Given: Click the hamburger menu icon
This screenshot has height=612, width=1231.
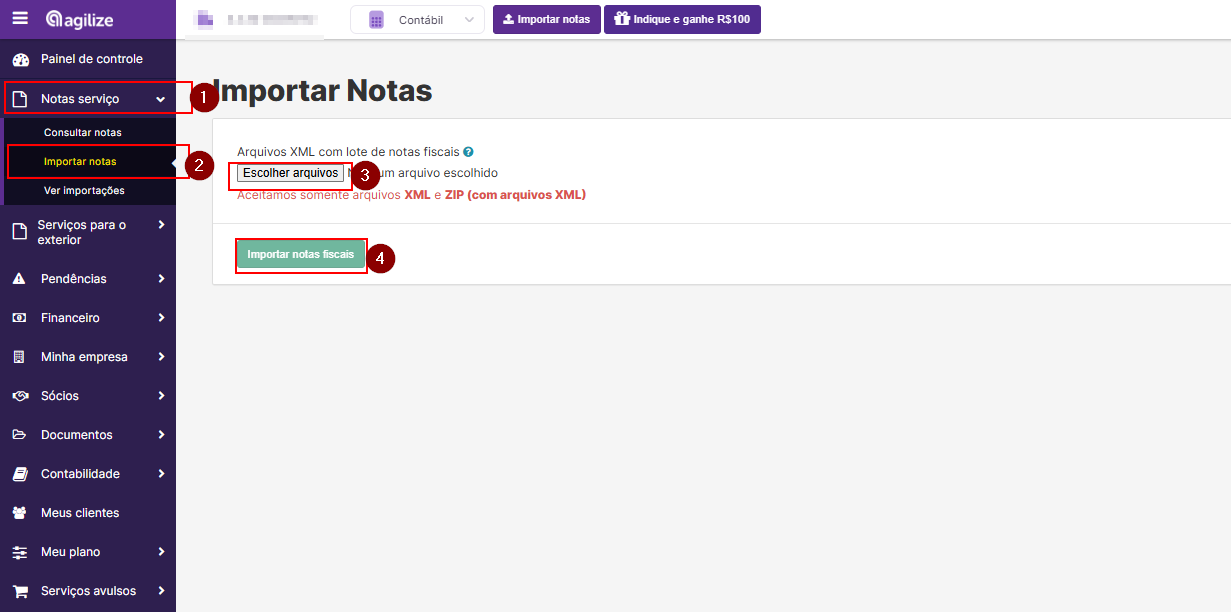Looking at the screenshot, I should (20, 18).
